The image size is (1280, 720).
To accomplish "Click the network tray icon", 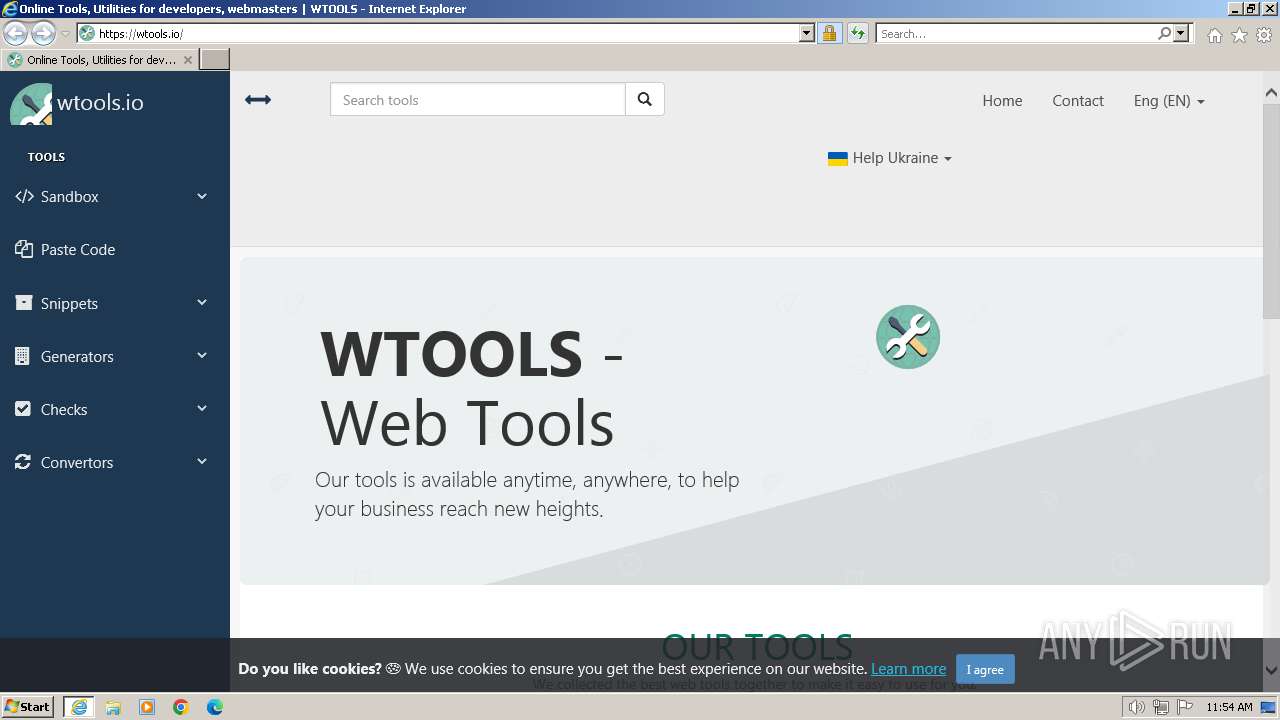I will pyautogui.click(x=1161, y=707).
